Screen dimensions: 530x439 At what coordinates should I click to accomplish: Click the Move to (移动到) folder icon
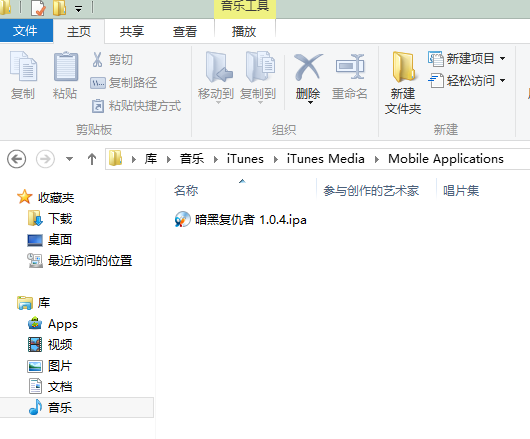(x=218, y=67)
